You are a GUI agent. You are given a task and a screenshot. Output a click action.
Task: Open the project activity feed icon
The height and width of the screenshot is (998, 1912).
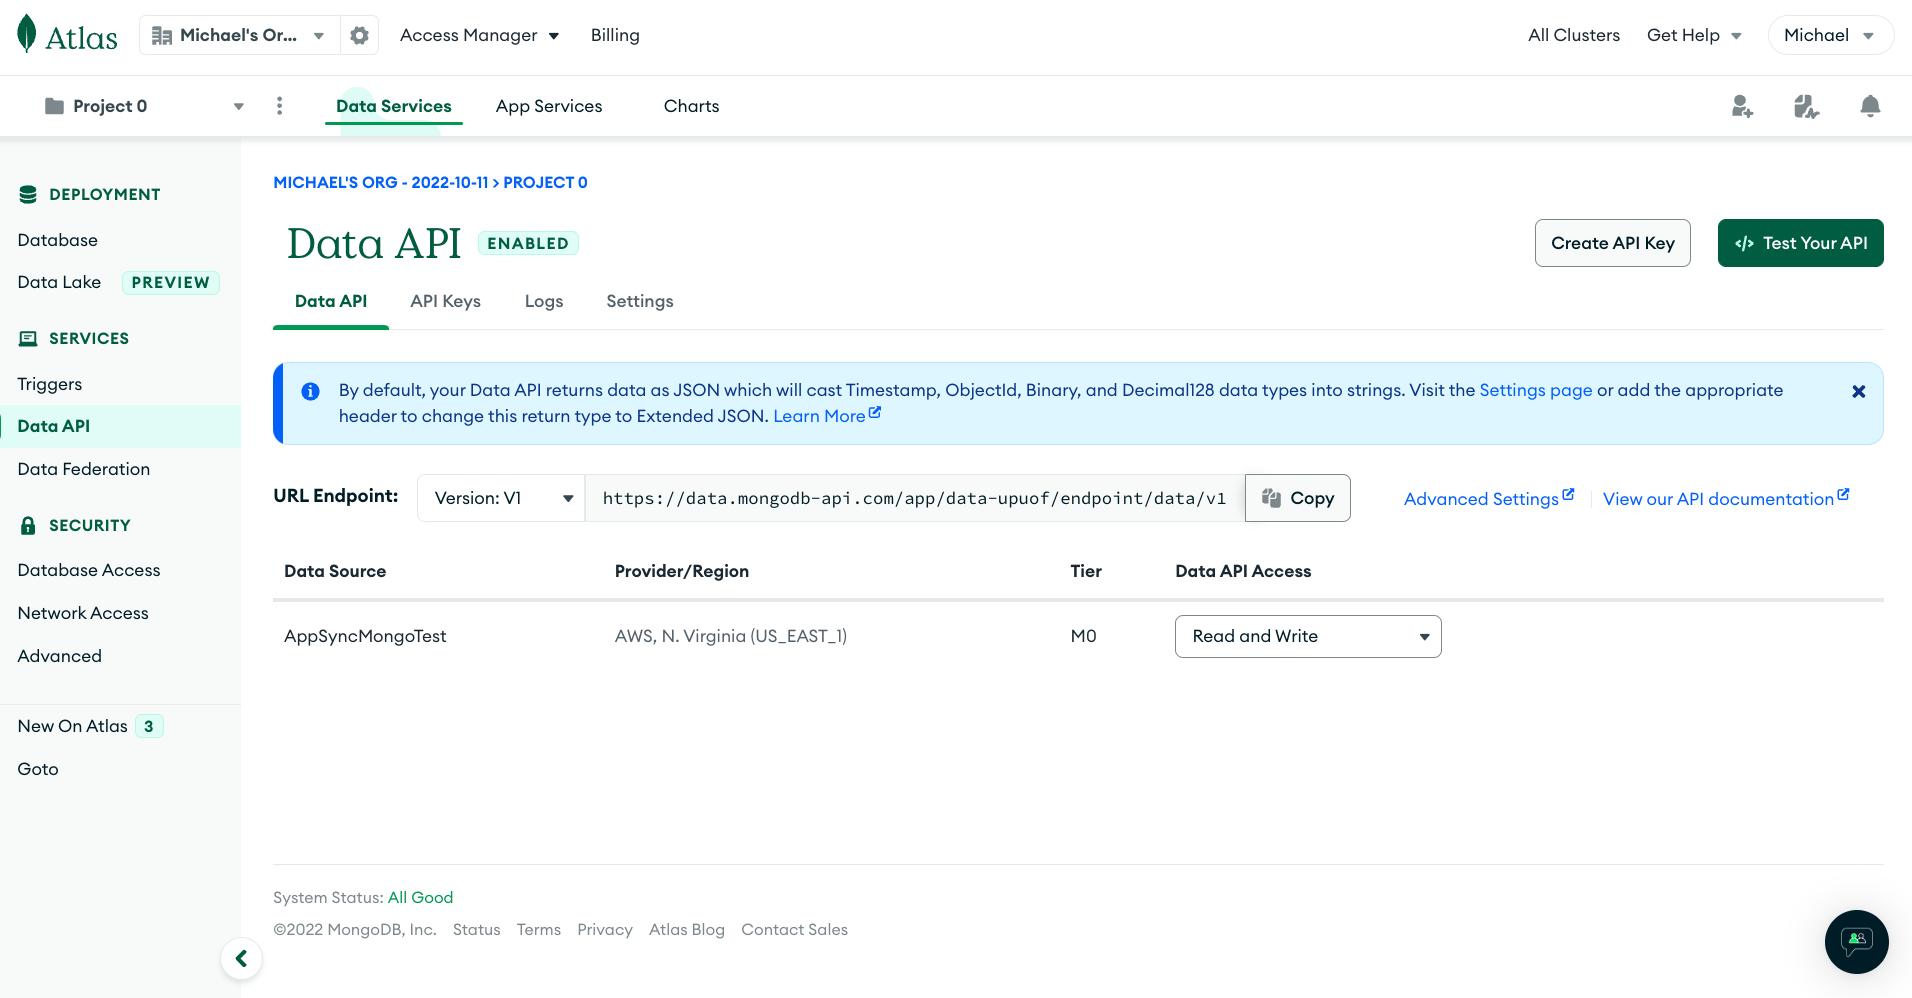pos(1806,106)
